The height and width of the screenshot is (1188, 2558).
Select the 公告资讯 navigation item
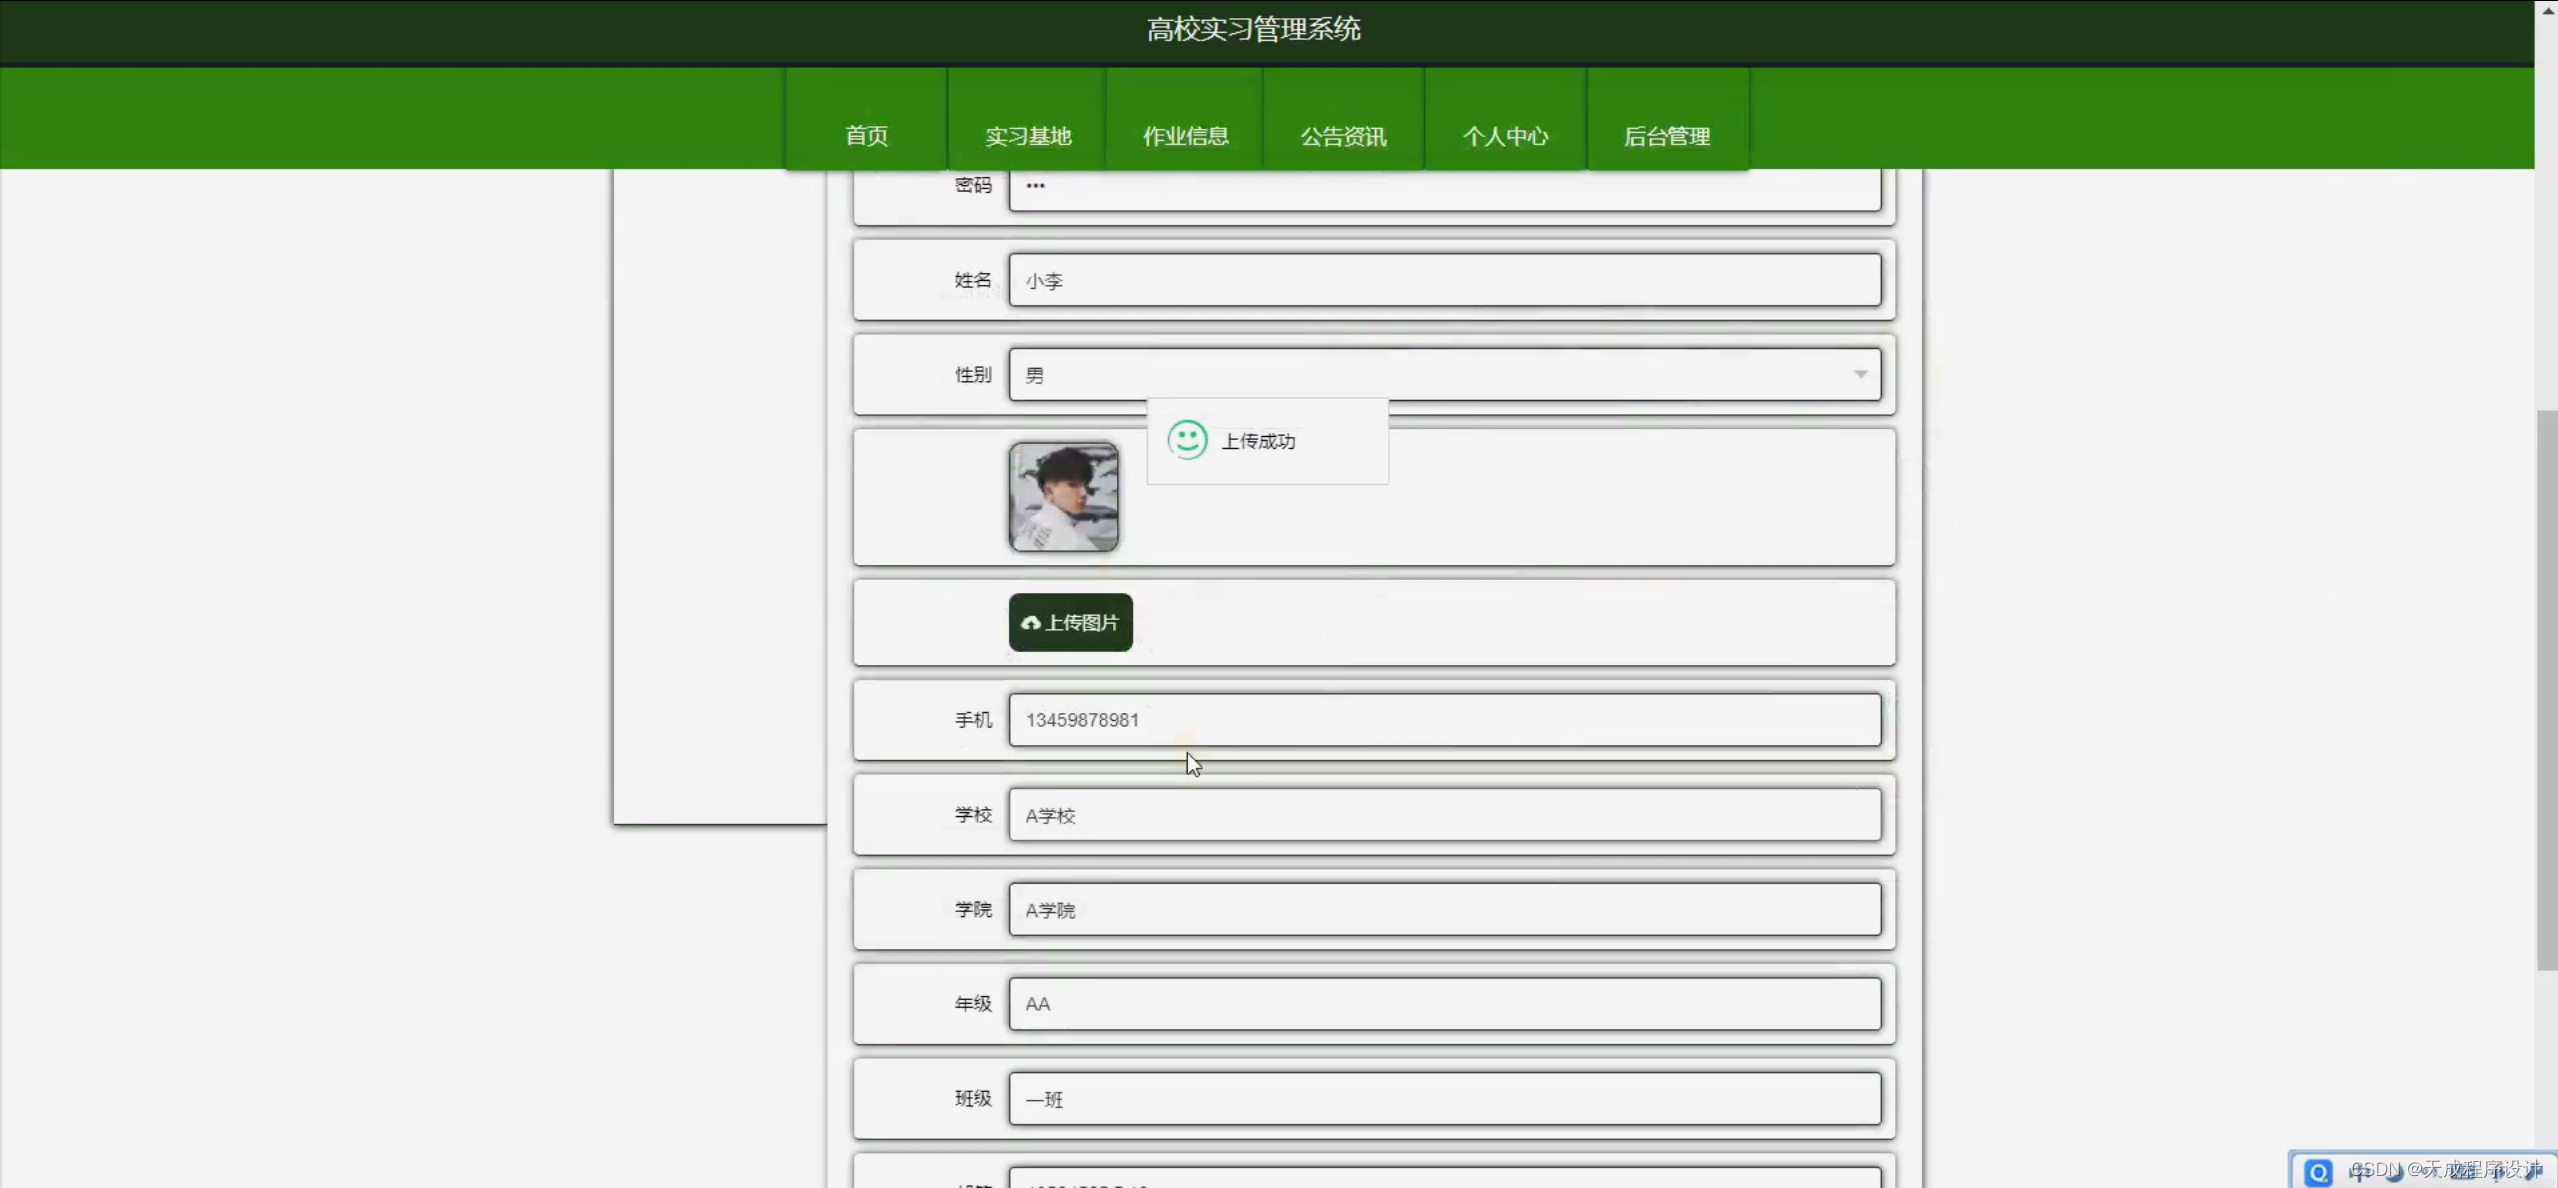tap(1343, 135)
